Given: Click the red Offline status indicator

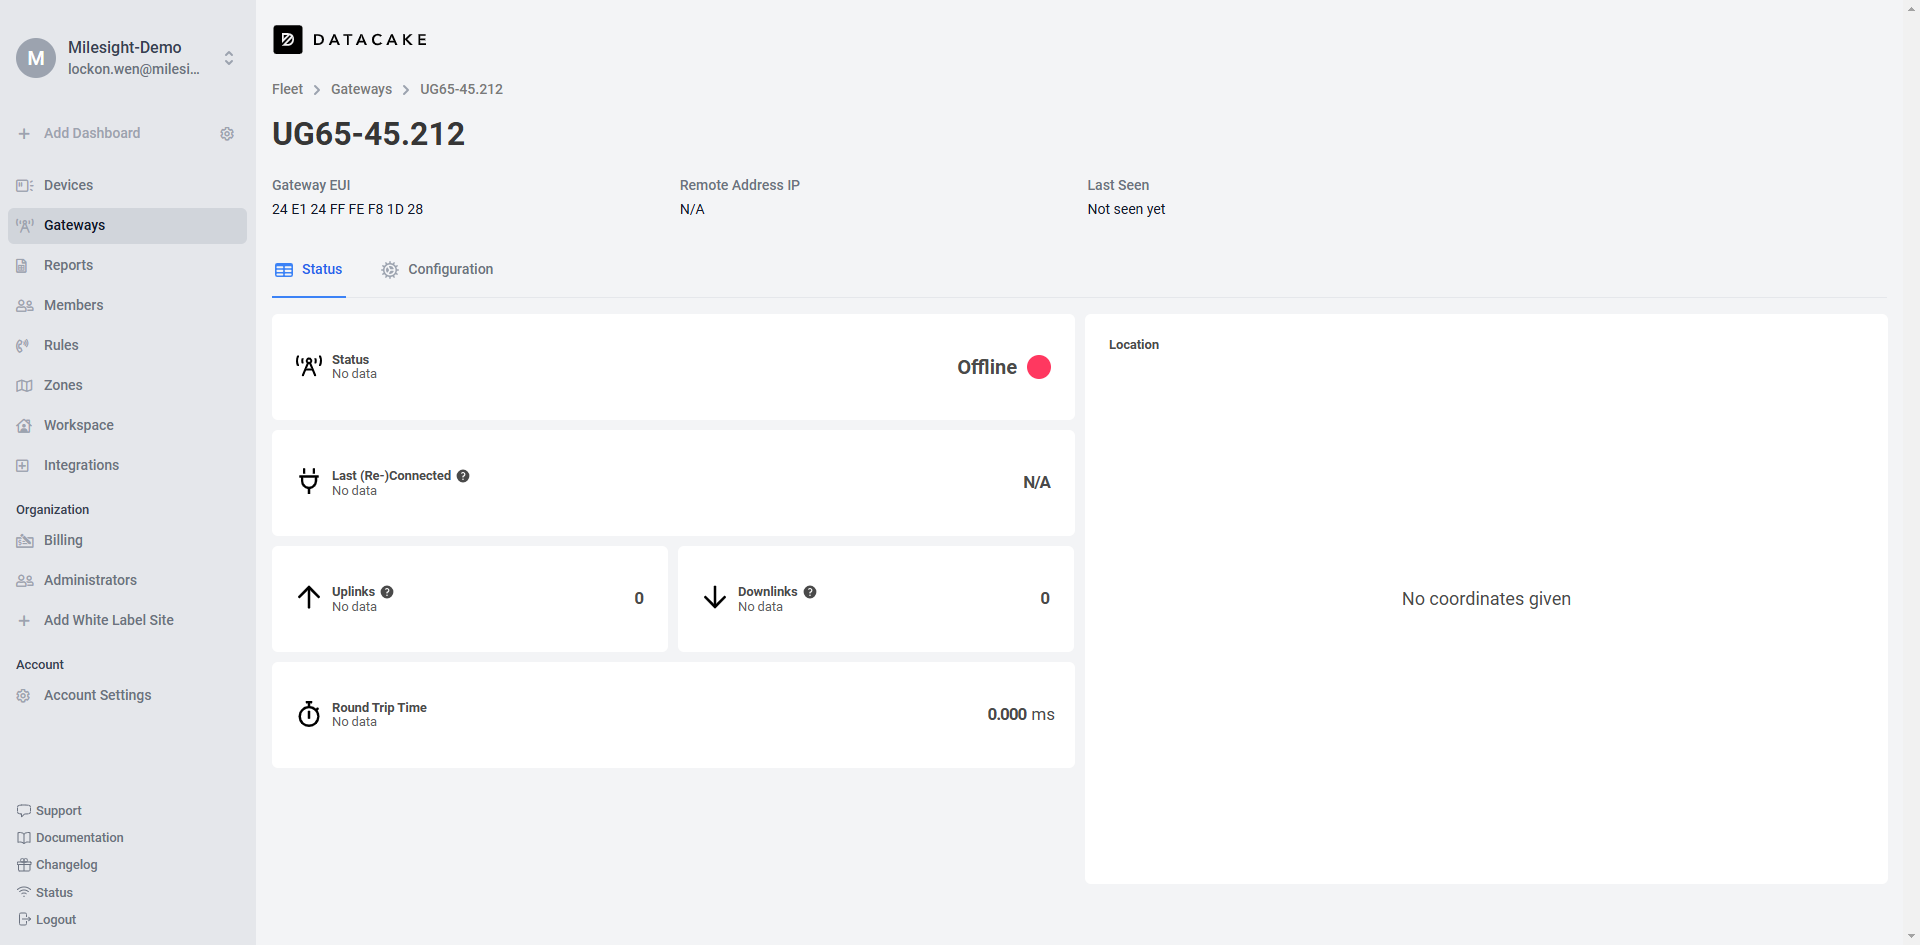Looking at the screenshot, I should pyautogui.click(x=1039, y=367).
